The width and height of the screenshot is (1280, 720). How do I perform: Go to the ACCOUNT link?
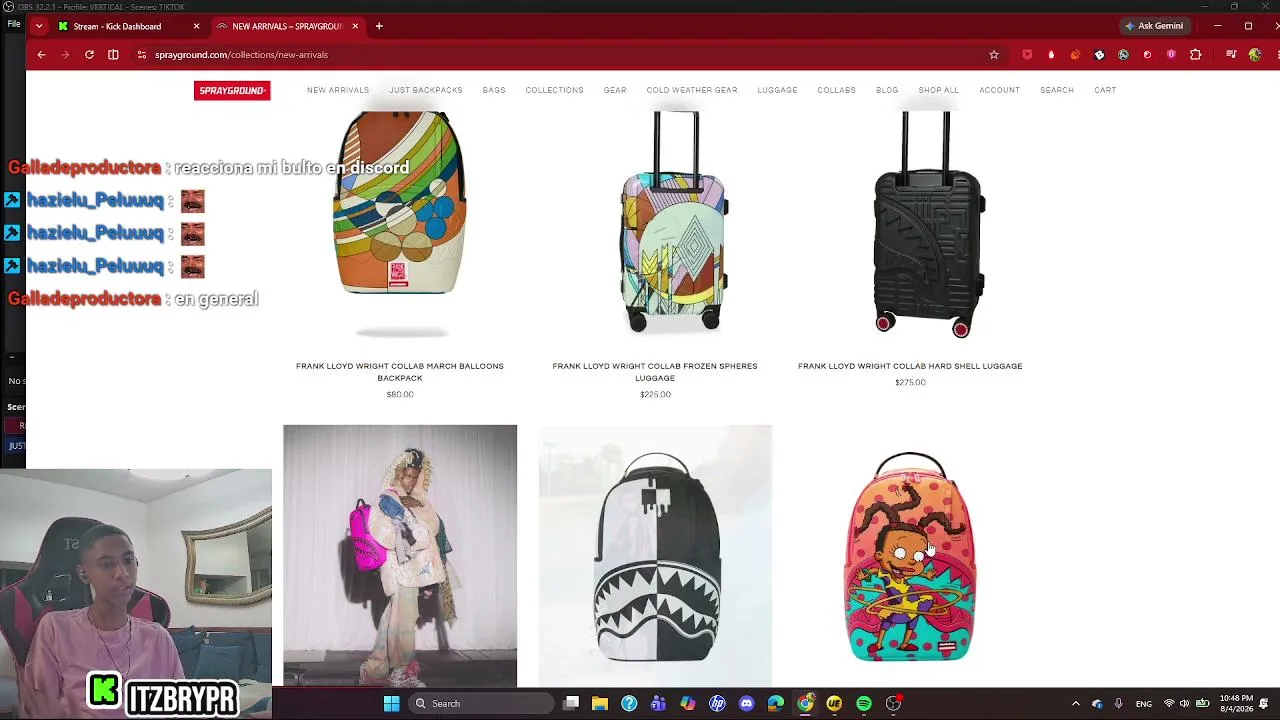pyautogui.click(x=1000, y=90)
